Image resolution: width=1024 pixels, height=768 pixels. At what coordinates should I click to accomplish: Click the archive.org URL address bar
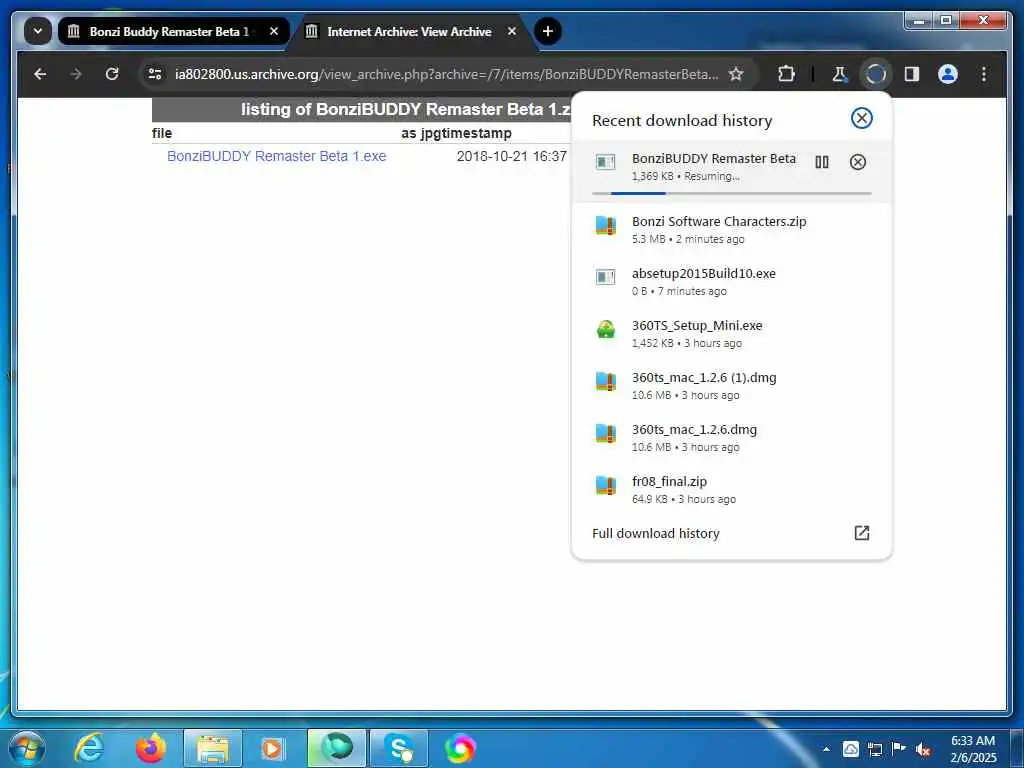point(446,74)
